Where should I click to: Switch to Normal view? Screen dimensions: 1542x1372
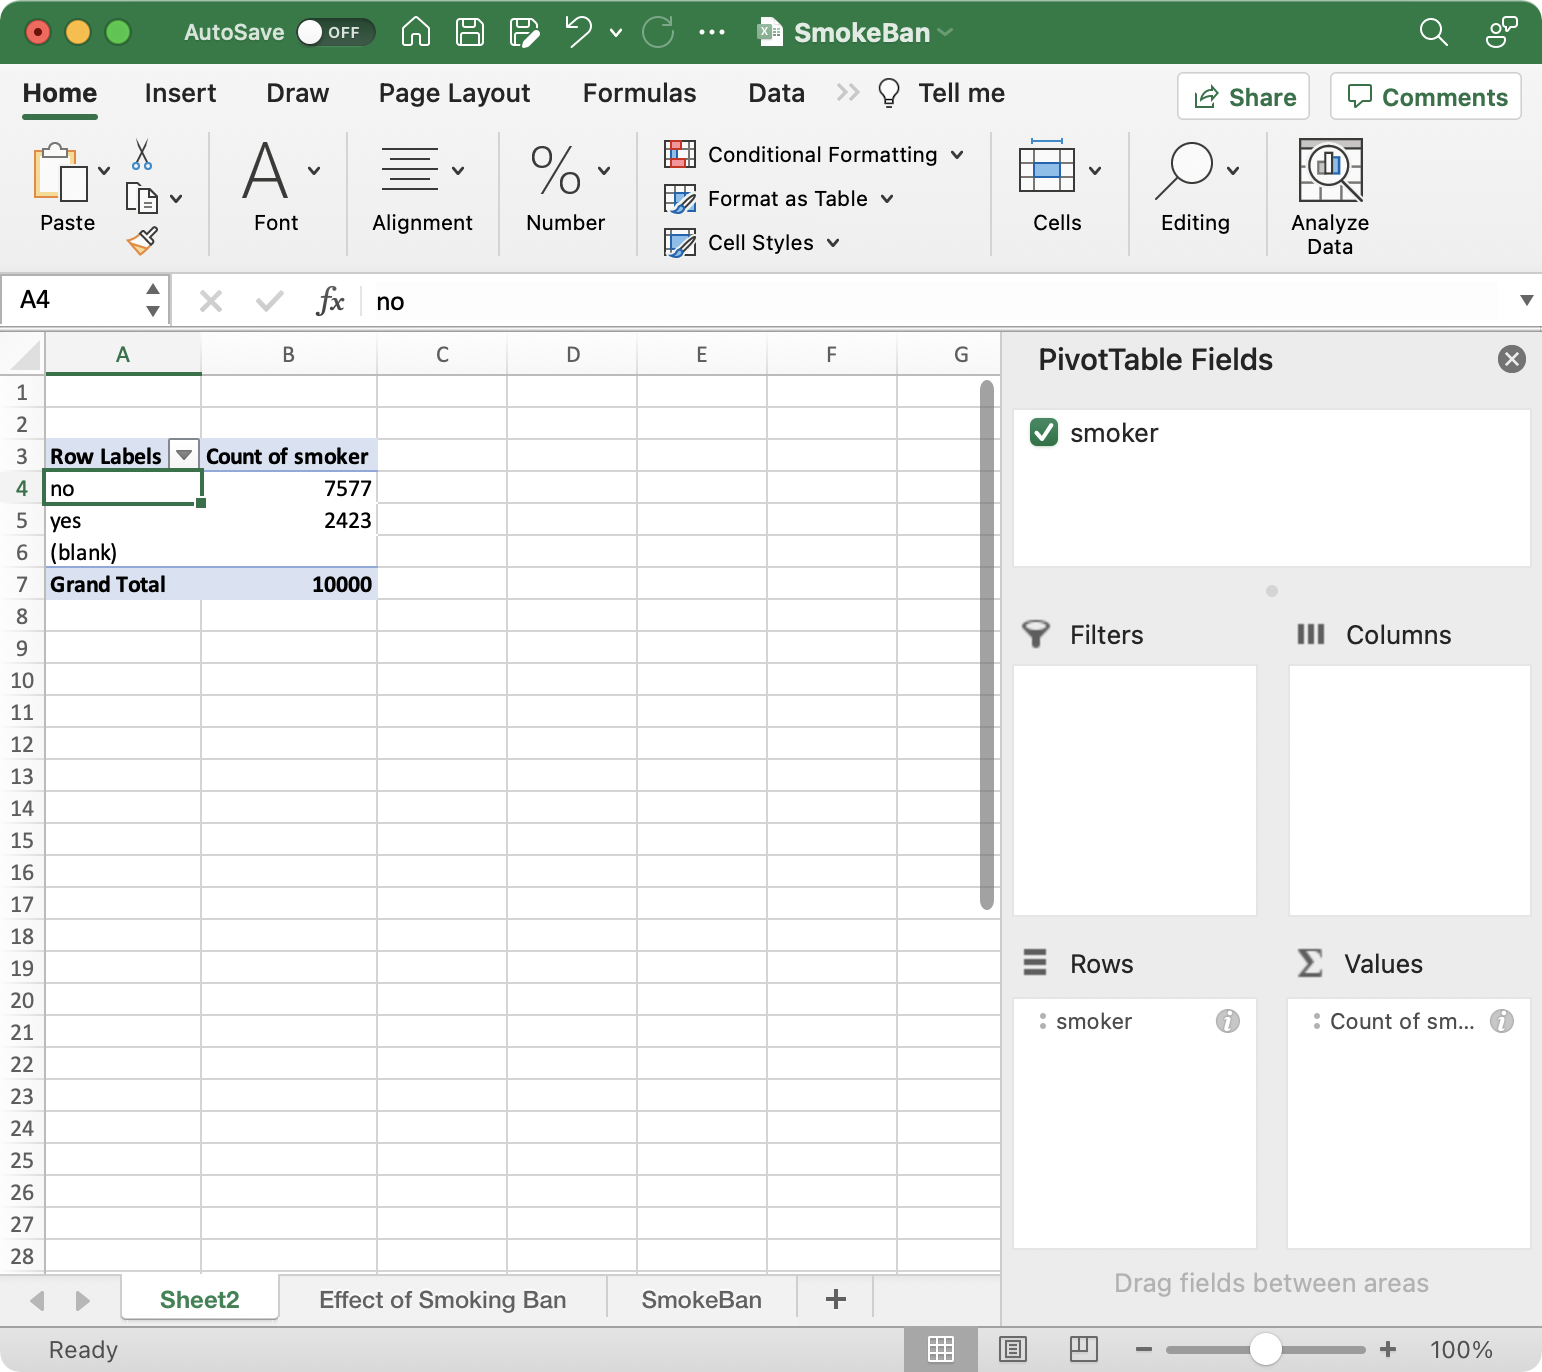pyautogui.click(x=941, y=1350)
